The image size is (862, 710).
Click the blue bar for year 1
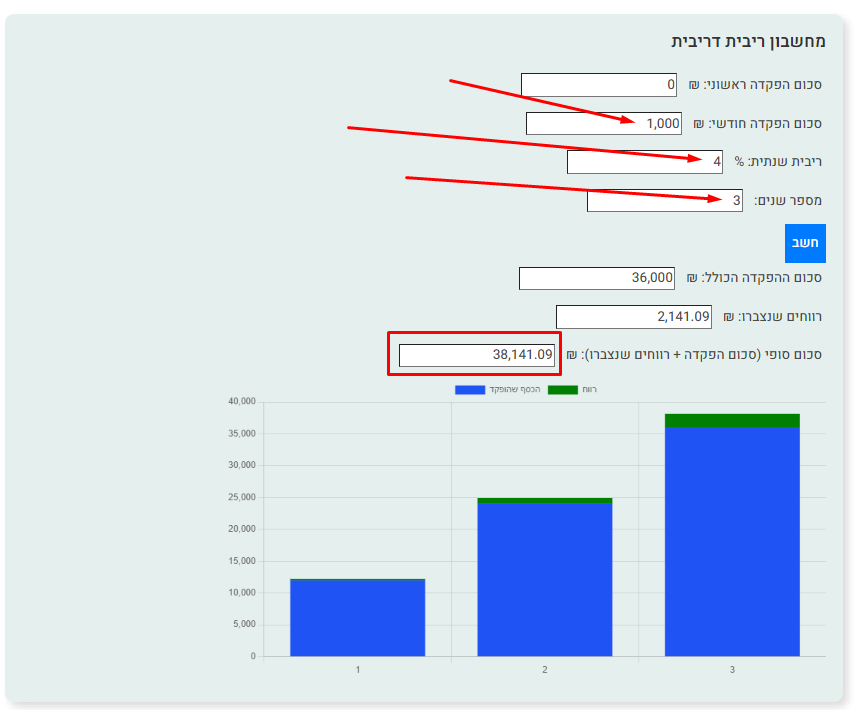357,618
